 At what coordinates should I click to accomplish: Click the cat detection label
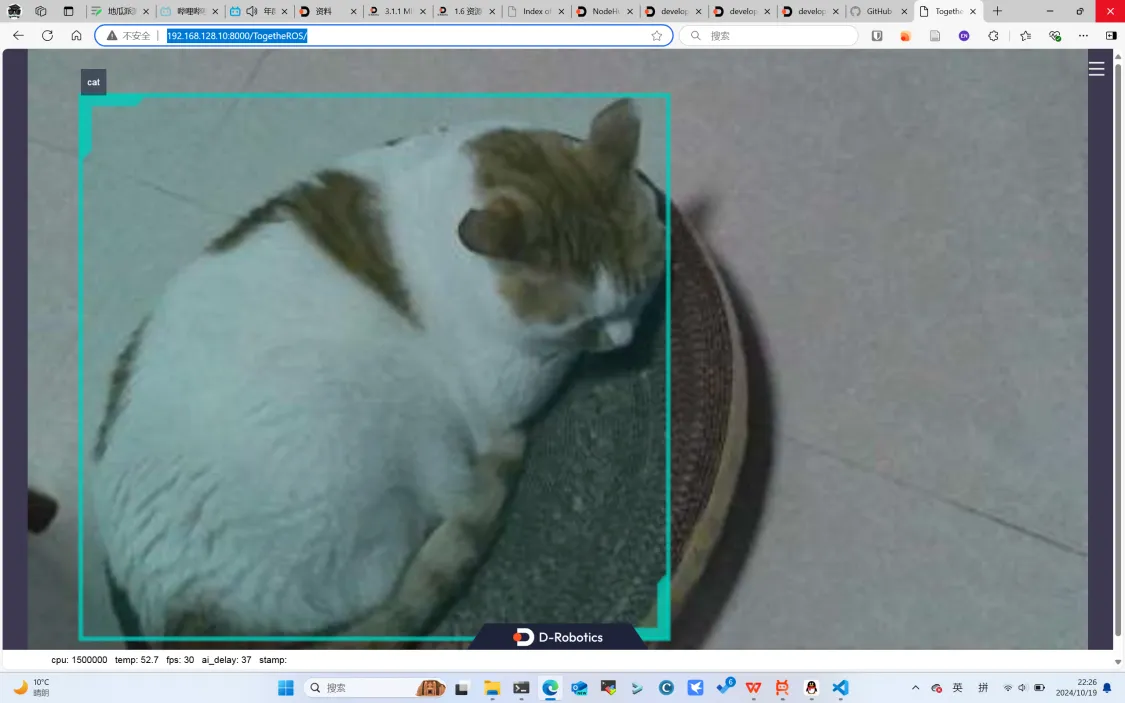(x=93, y=82)
